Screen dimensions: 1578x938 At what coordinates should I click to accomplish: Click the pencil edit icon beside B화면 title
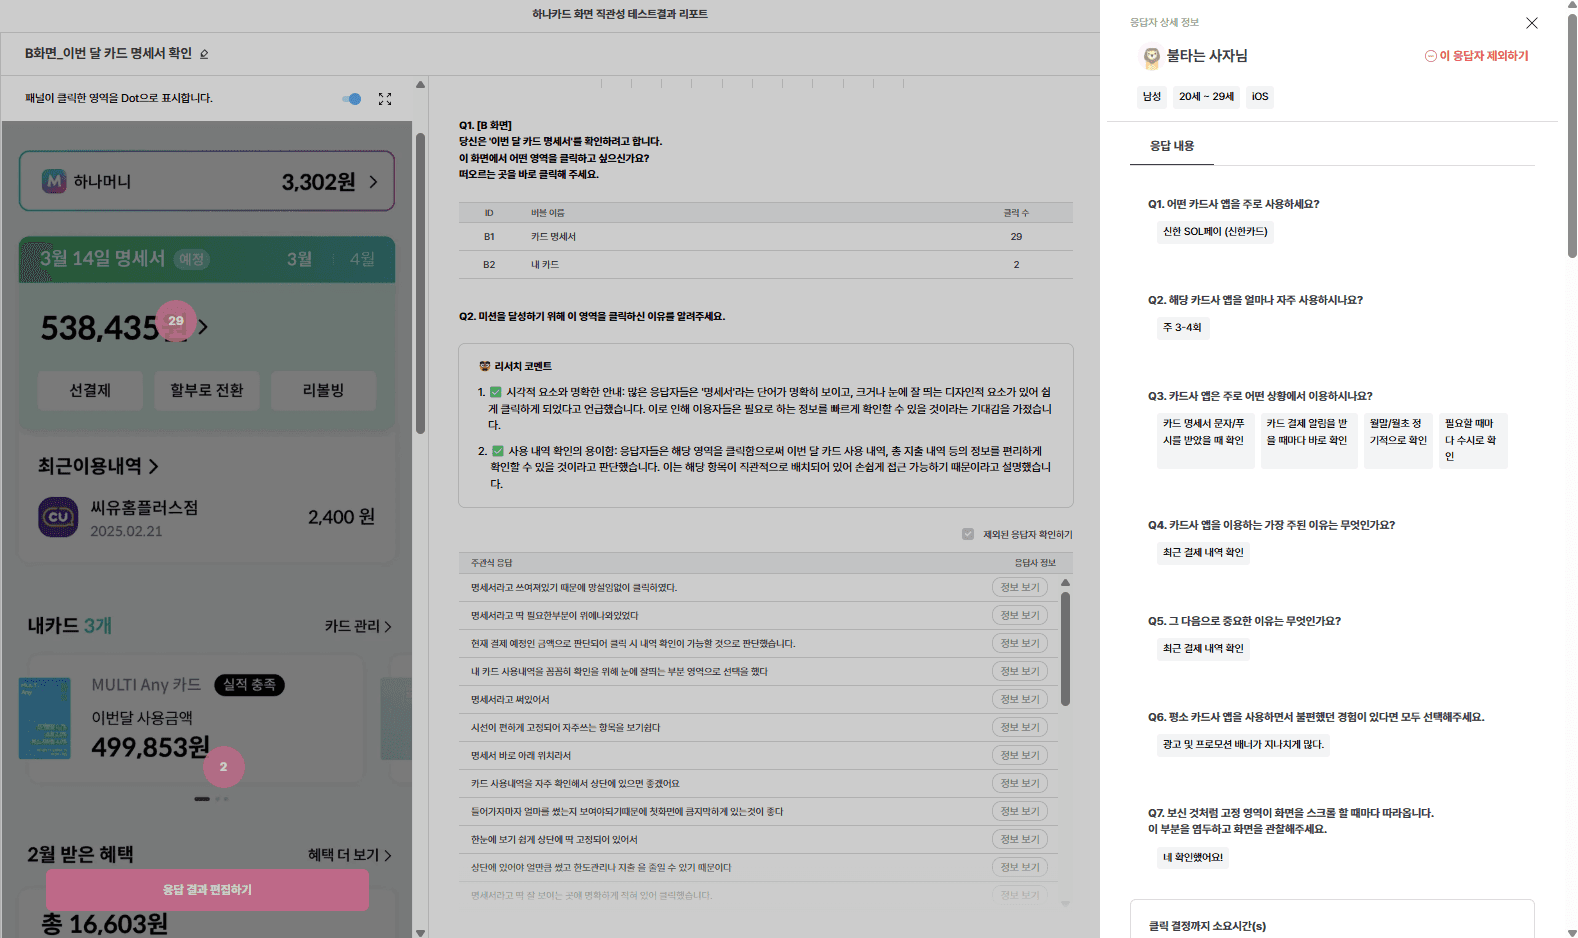click(x=204, y=54)
